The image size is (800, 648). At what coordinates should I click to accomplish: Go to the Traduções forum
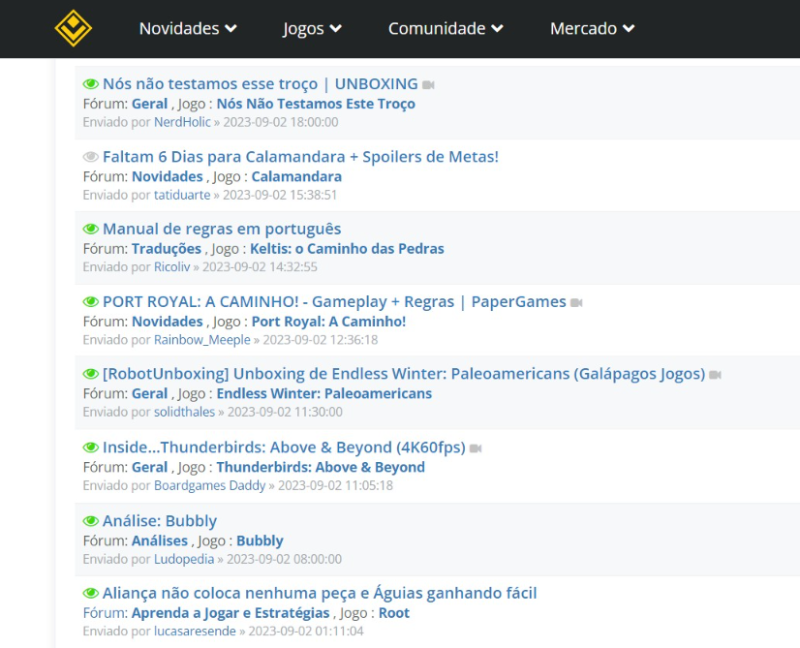tap(166, 249)
